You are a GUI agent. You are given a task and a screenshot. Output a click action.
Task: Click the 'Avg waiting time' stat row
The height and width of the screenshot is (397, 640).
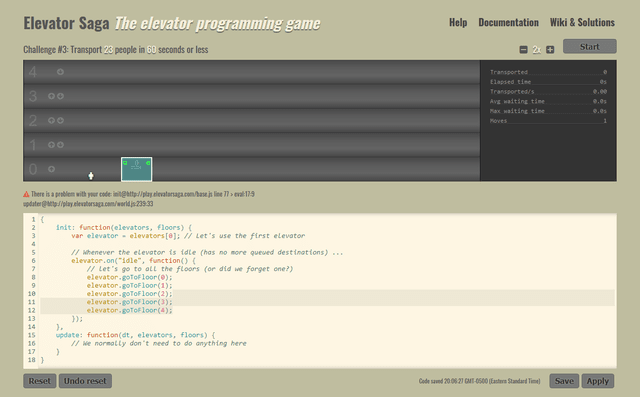548,101
